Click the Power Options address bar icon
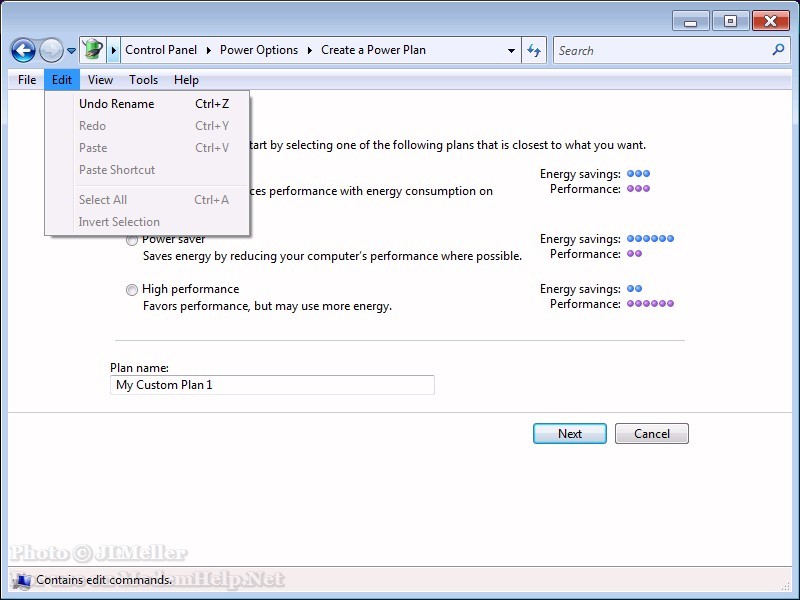Image resolution: width=800 pixels, height=600 pixels. tap(93, 50)
